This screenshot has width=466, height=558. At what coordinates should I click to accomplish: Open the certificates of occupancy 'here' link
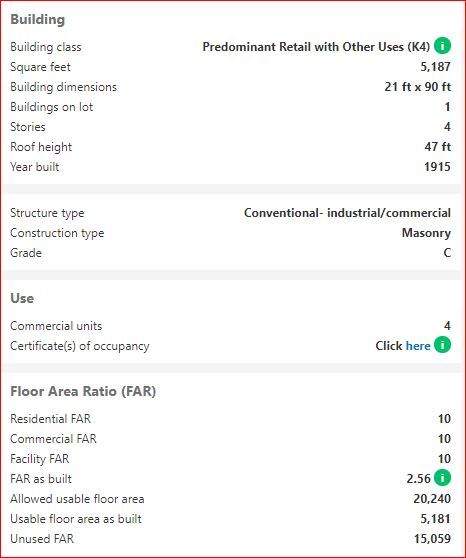point(418,346)
